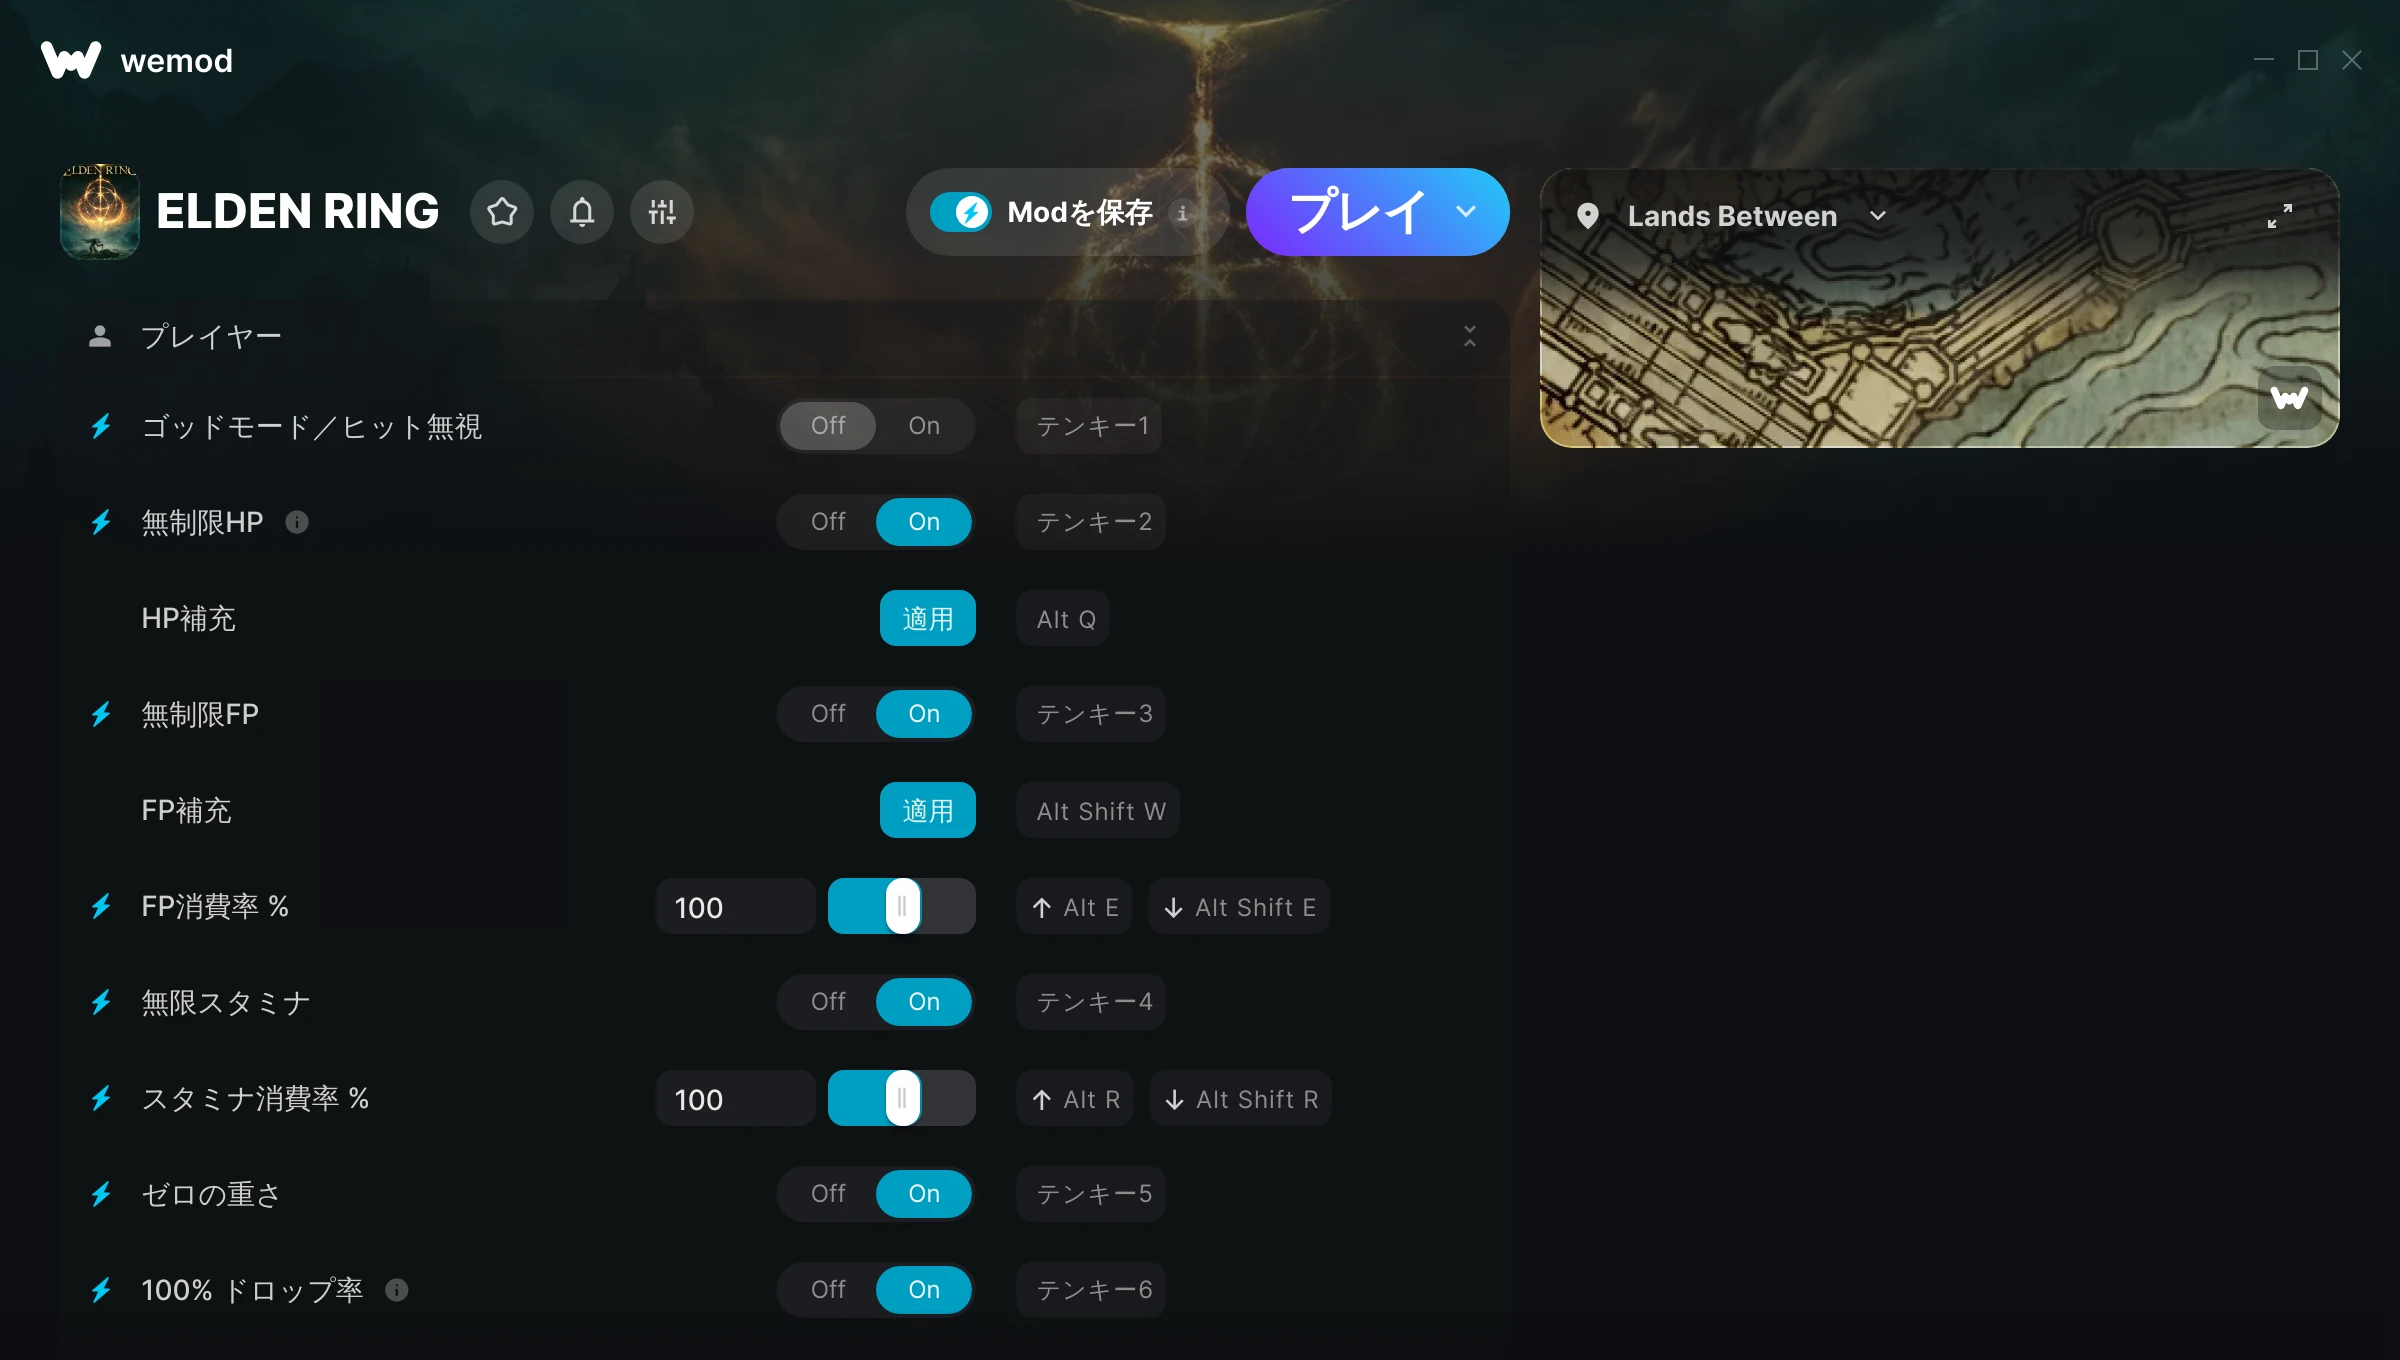
Task: Open the mod settings sliders icon
Action: [662, 212]
